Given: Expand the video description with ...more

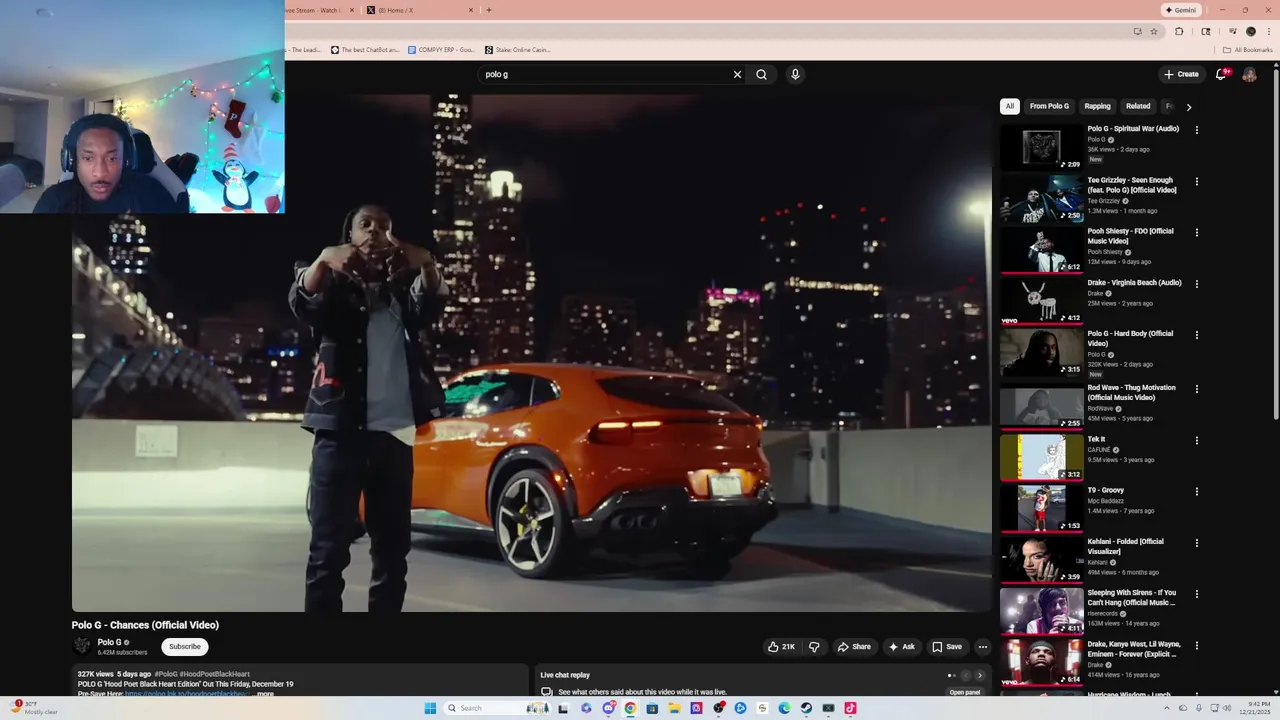Looking at the screenshot, I should 264,693.
